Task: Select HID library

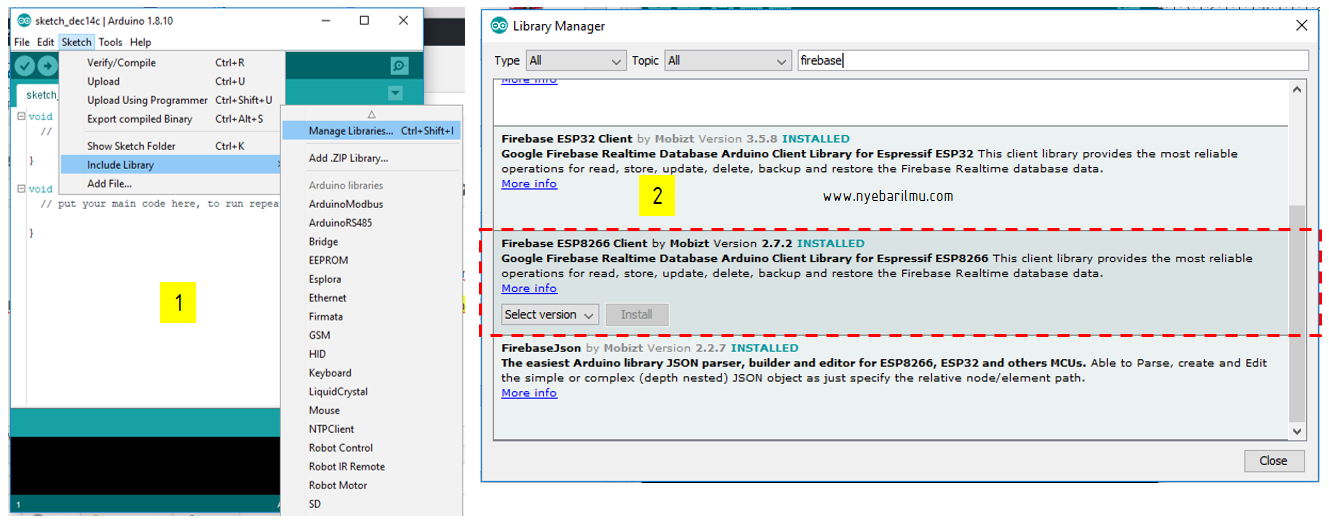Action: 371,354
